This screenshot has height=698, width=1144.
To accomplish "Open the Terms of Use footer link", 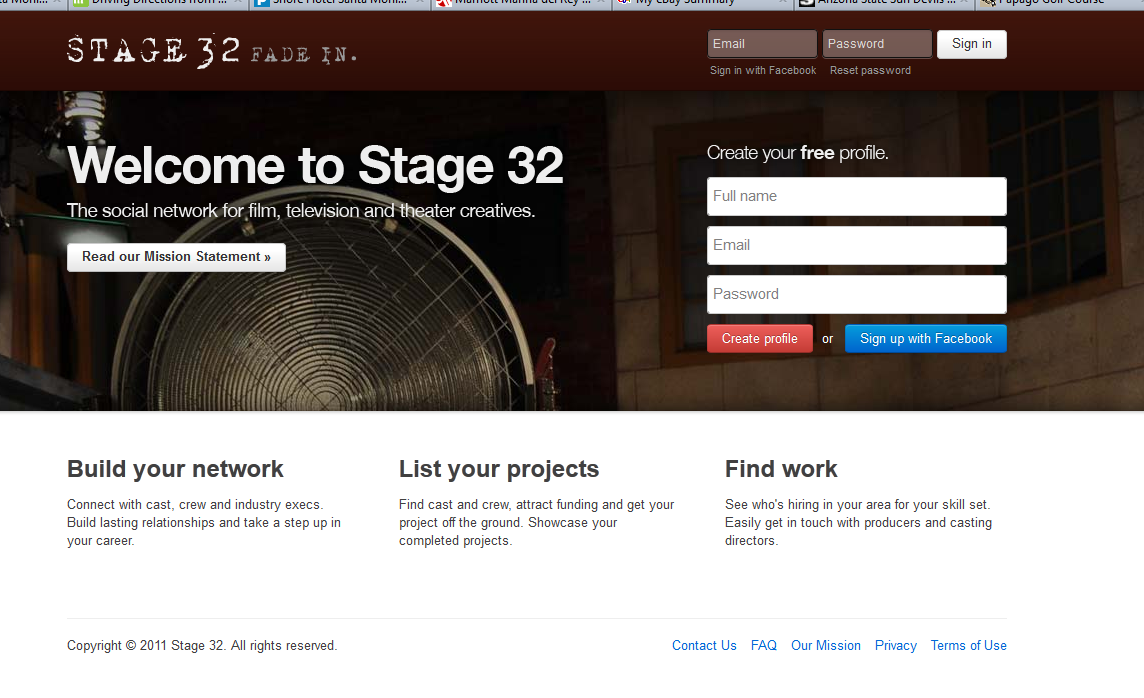I will point(968,645).
